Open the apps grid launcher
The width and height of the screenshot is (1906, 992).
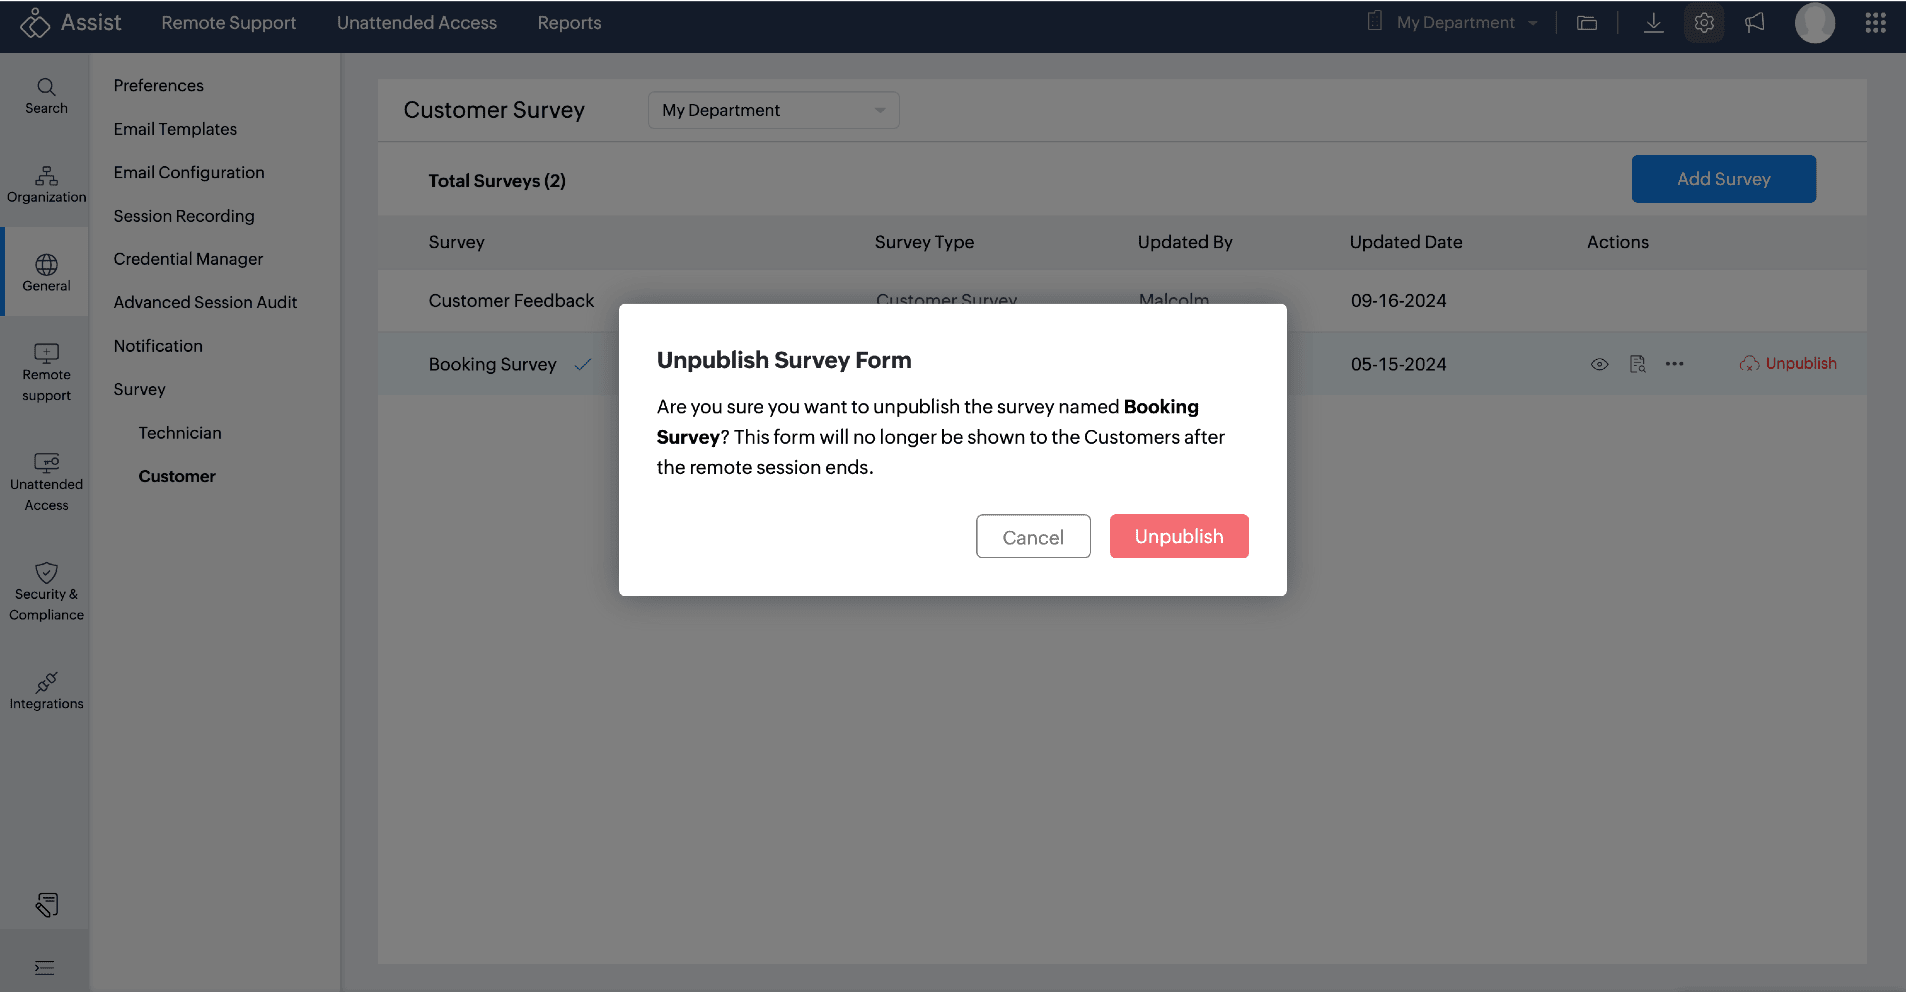point(1876,23)
